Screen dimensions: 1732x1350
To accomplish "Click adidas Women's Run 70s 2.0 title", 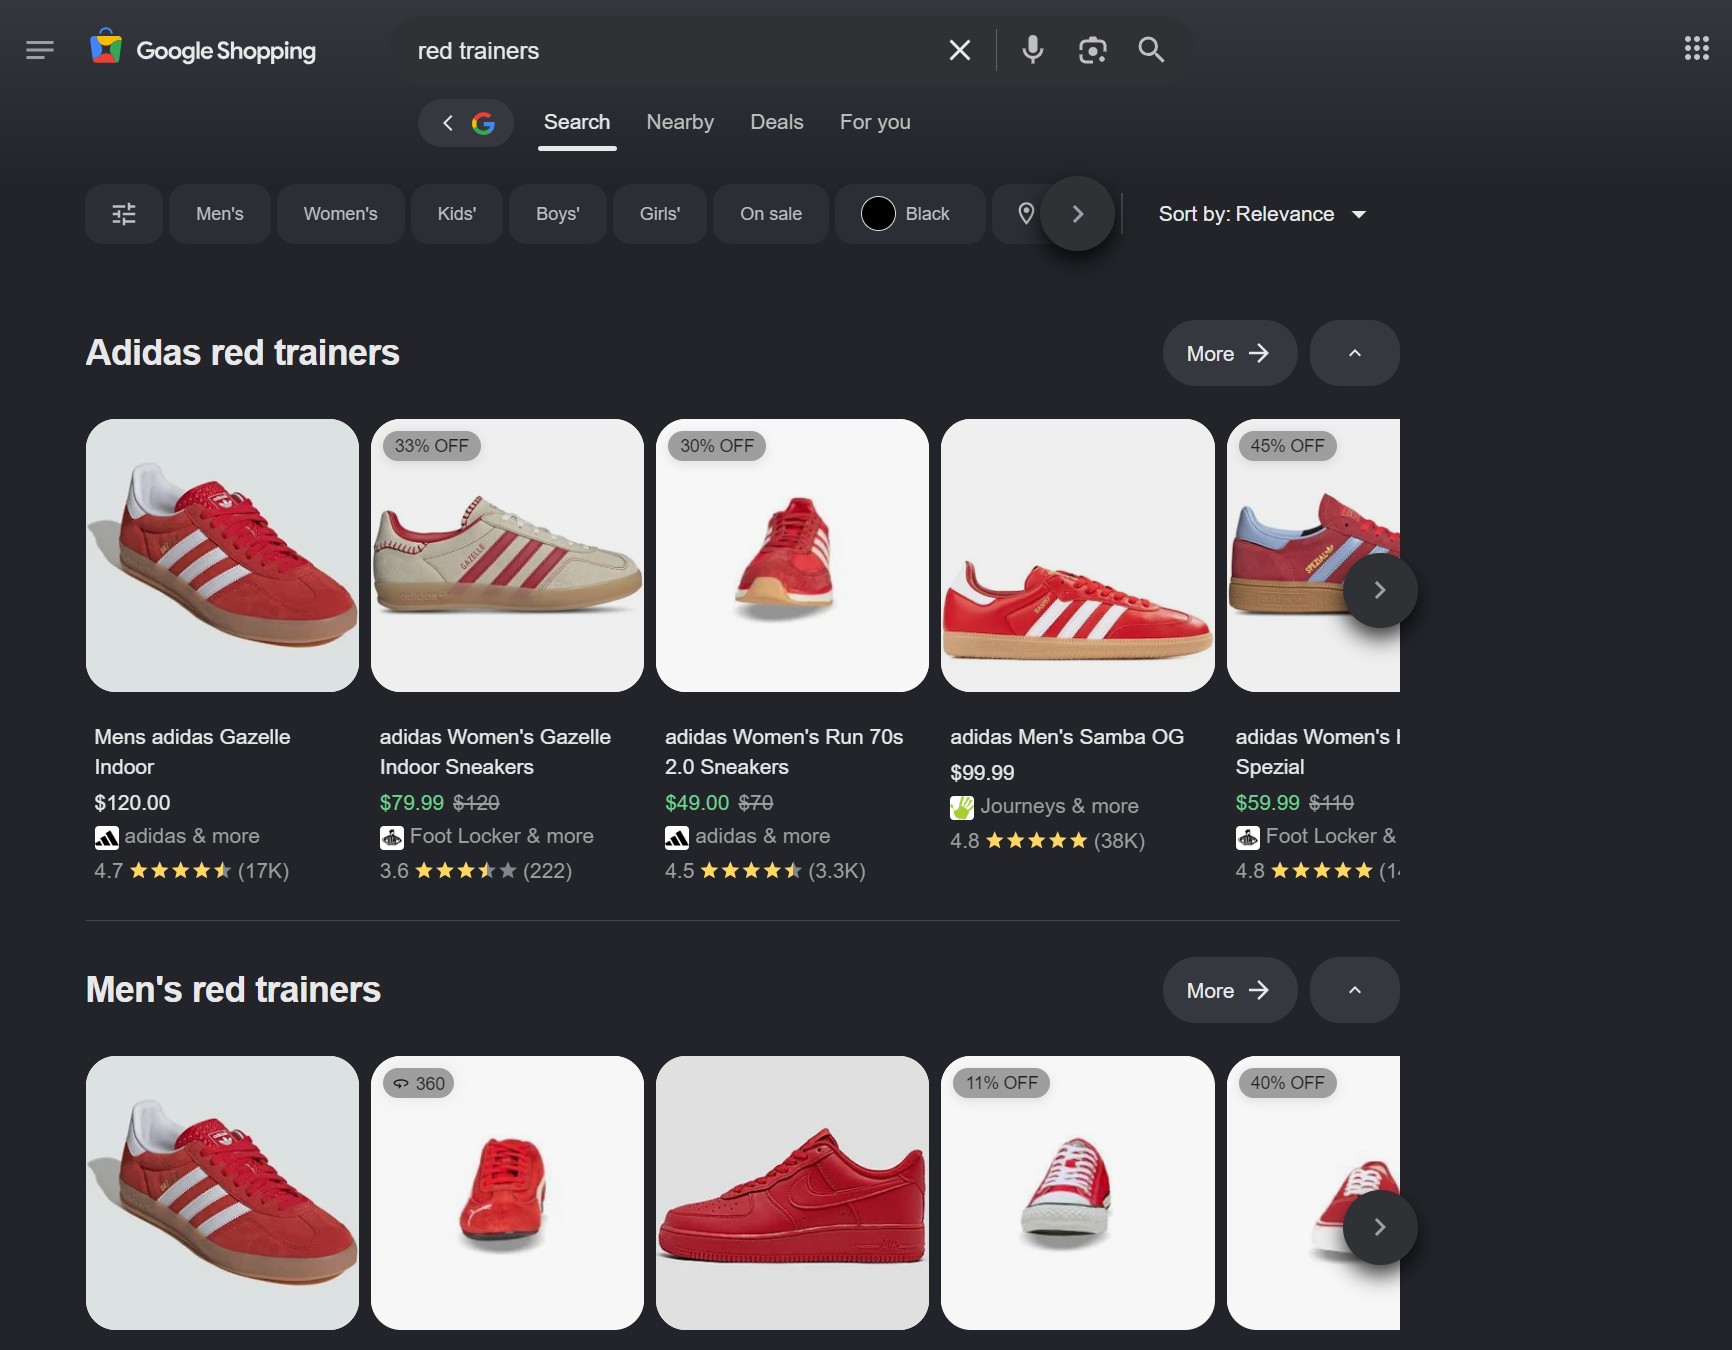I will (x=784, y=752).
